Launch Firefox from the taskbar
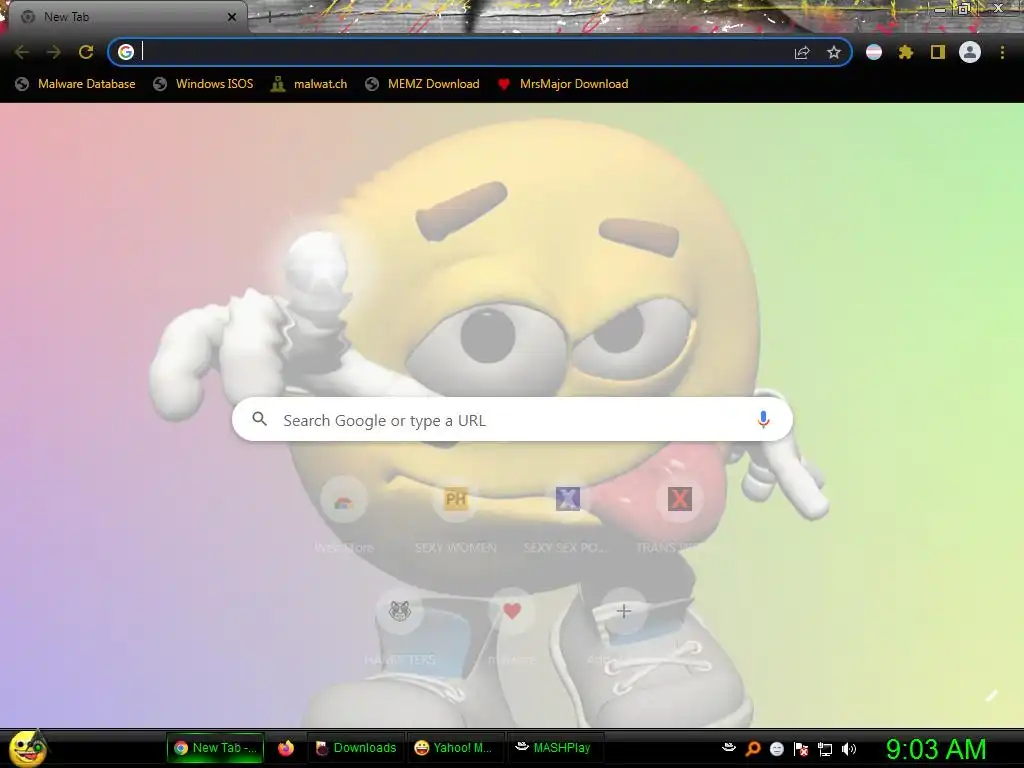This screenshot has width=1024, height=768. tap(285, 748)
